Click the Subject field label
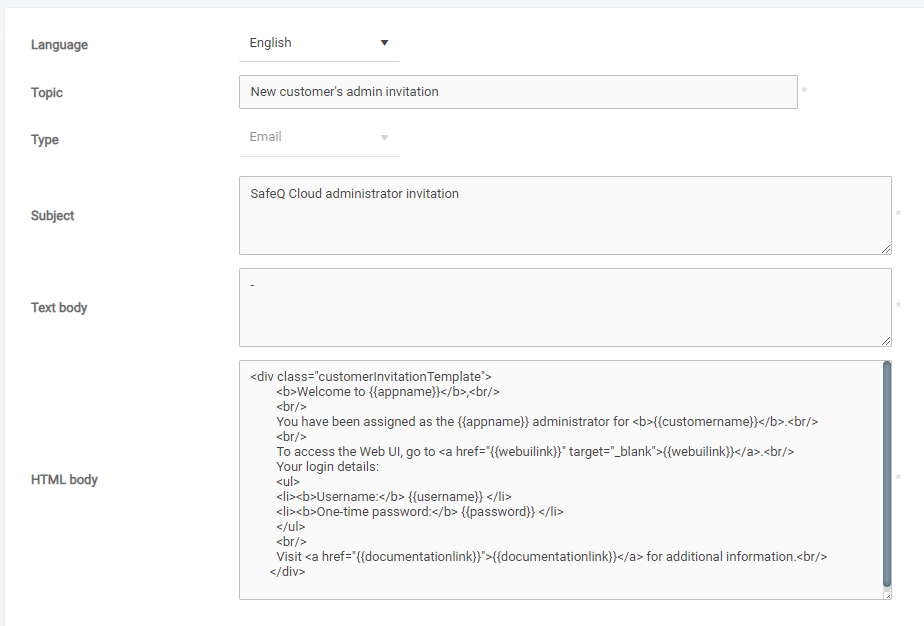924x626 pixels. pos(53,216)
